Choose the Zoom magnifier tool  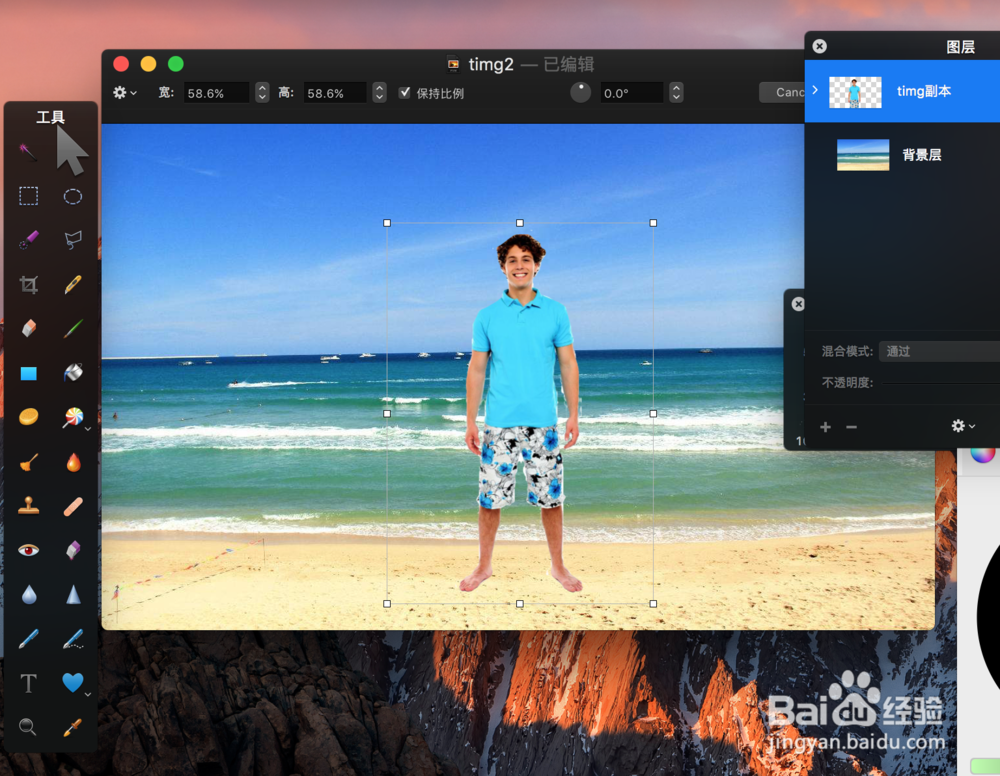pyautogui.click(x=27, y=727)
